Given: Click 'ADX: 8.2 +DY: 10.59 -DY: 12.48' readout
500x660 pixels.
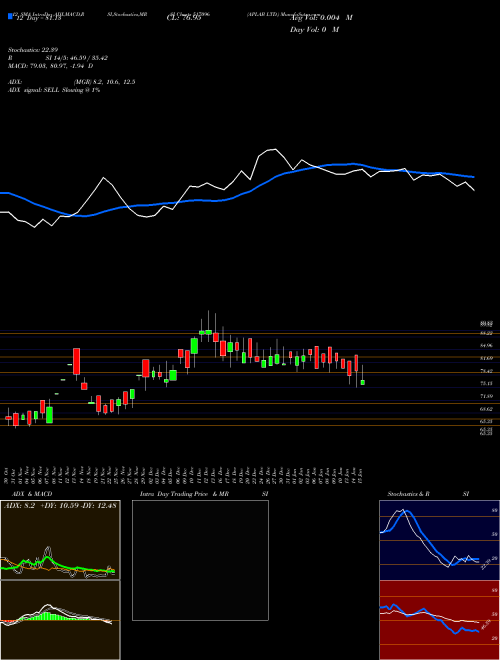Looking at the screenshot, I should 60,505.
